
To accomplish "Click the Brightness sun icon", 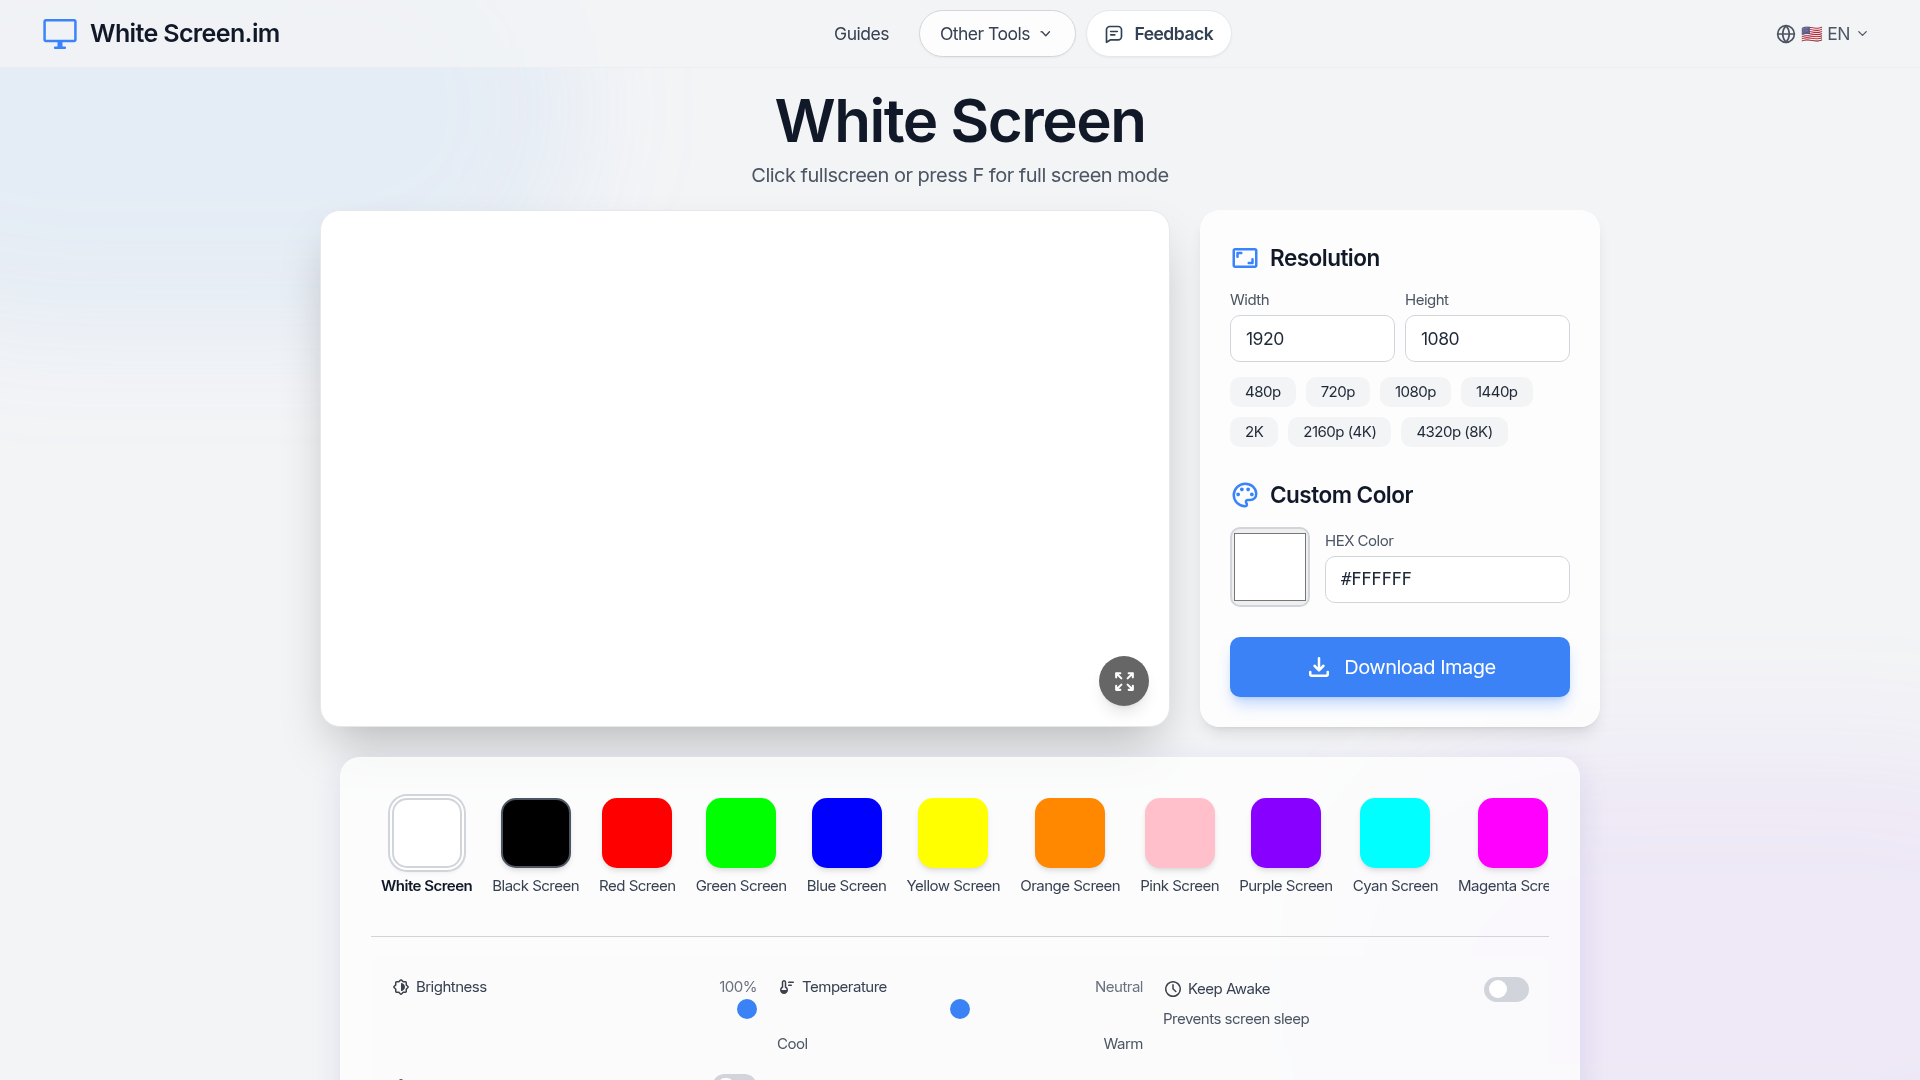I will pyautogui.click(x=401, y=987).
